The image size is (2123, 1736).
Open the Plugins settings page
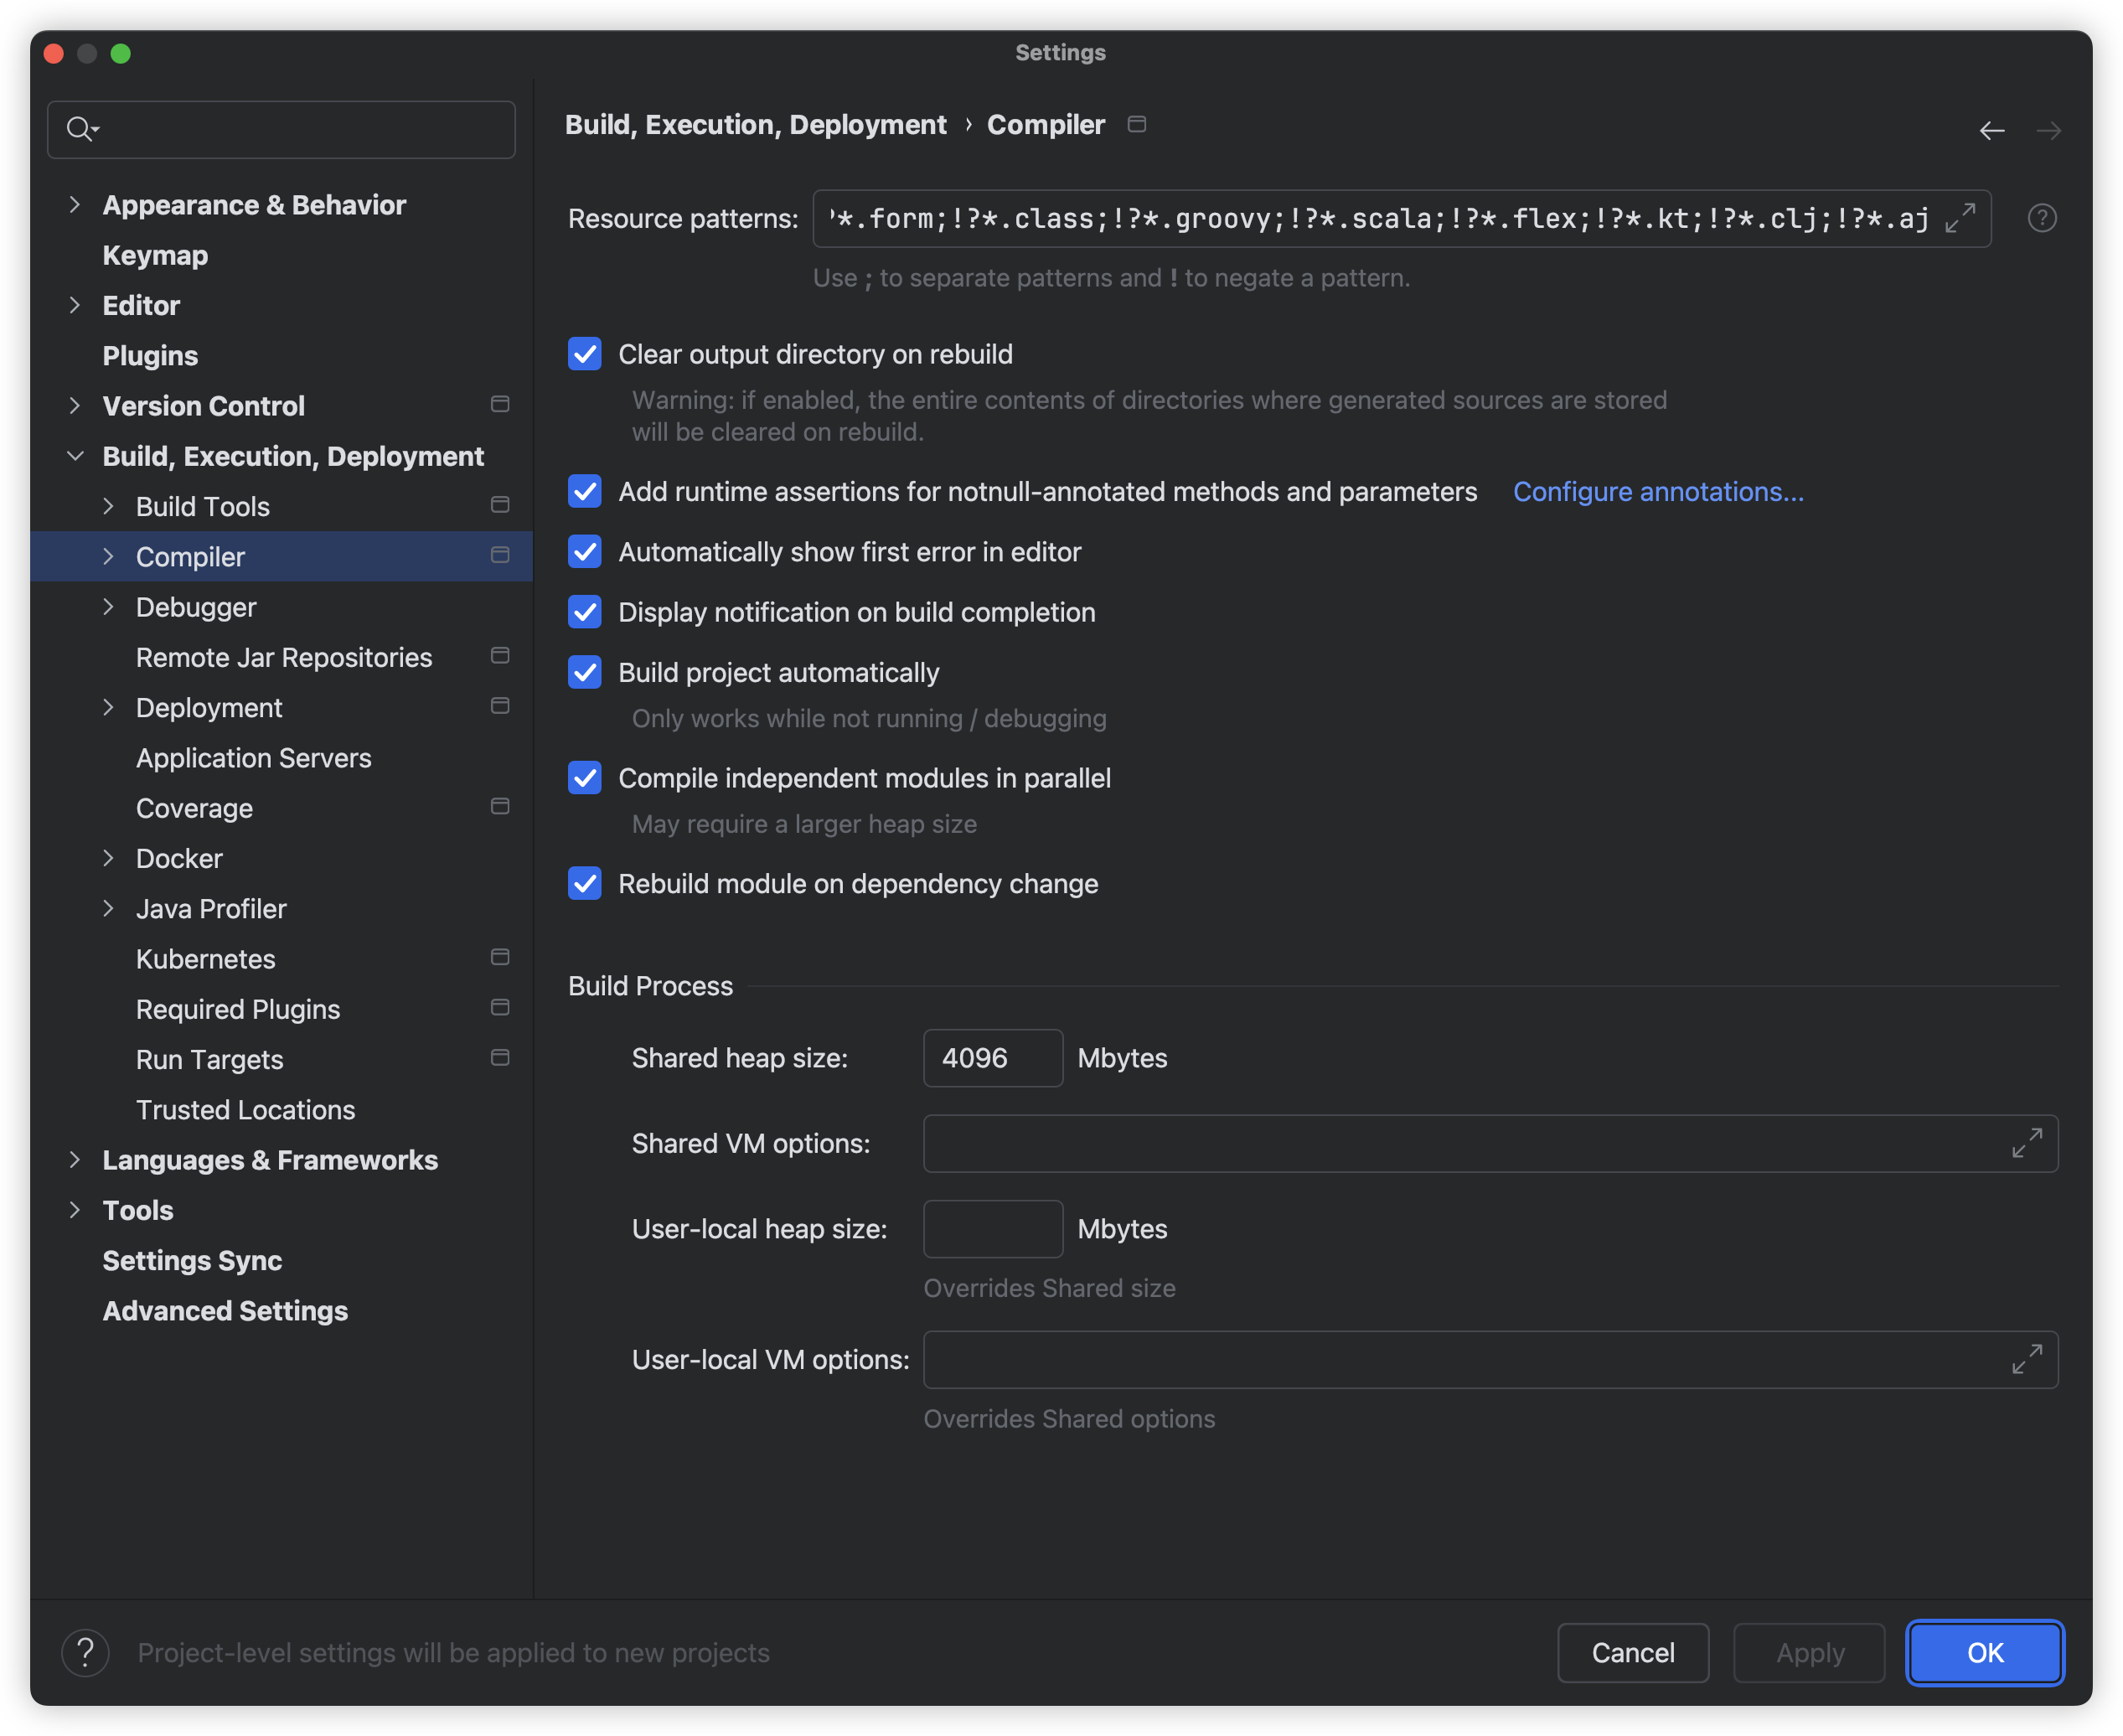150,356
